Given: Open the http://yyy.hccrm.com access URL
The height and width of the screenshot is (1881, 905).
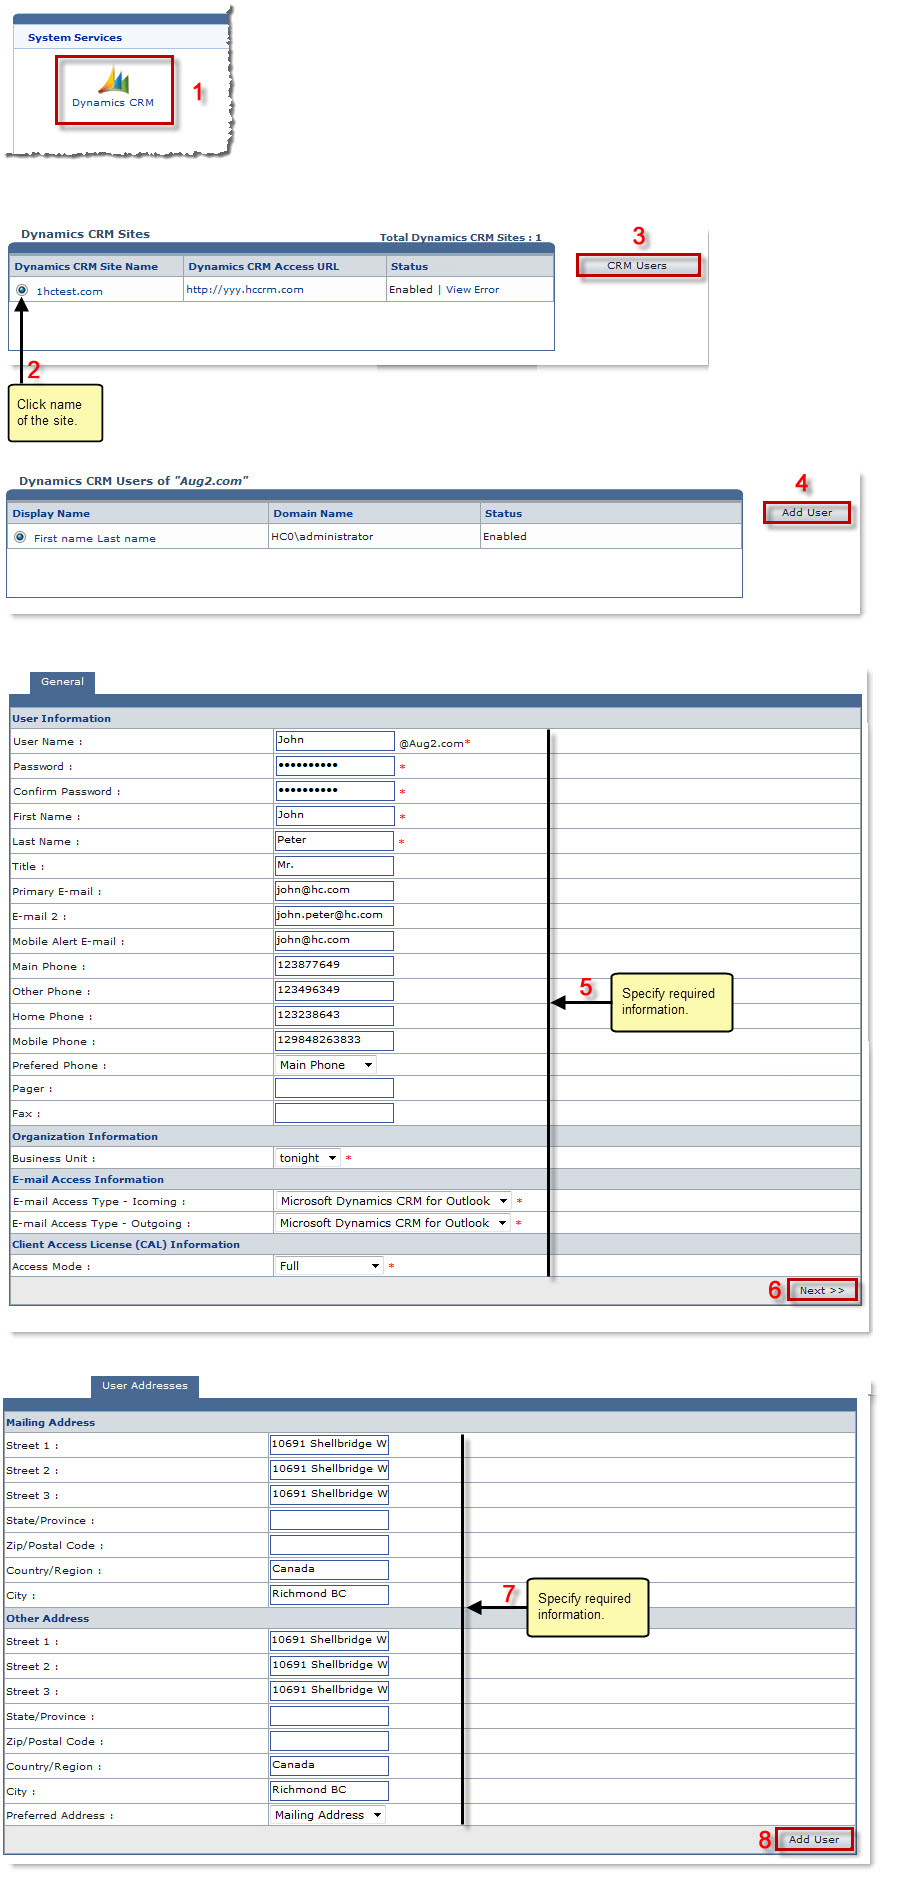Looking at the screenshot, I should [245, 290].
